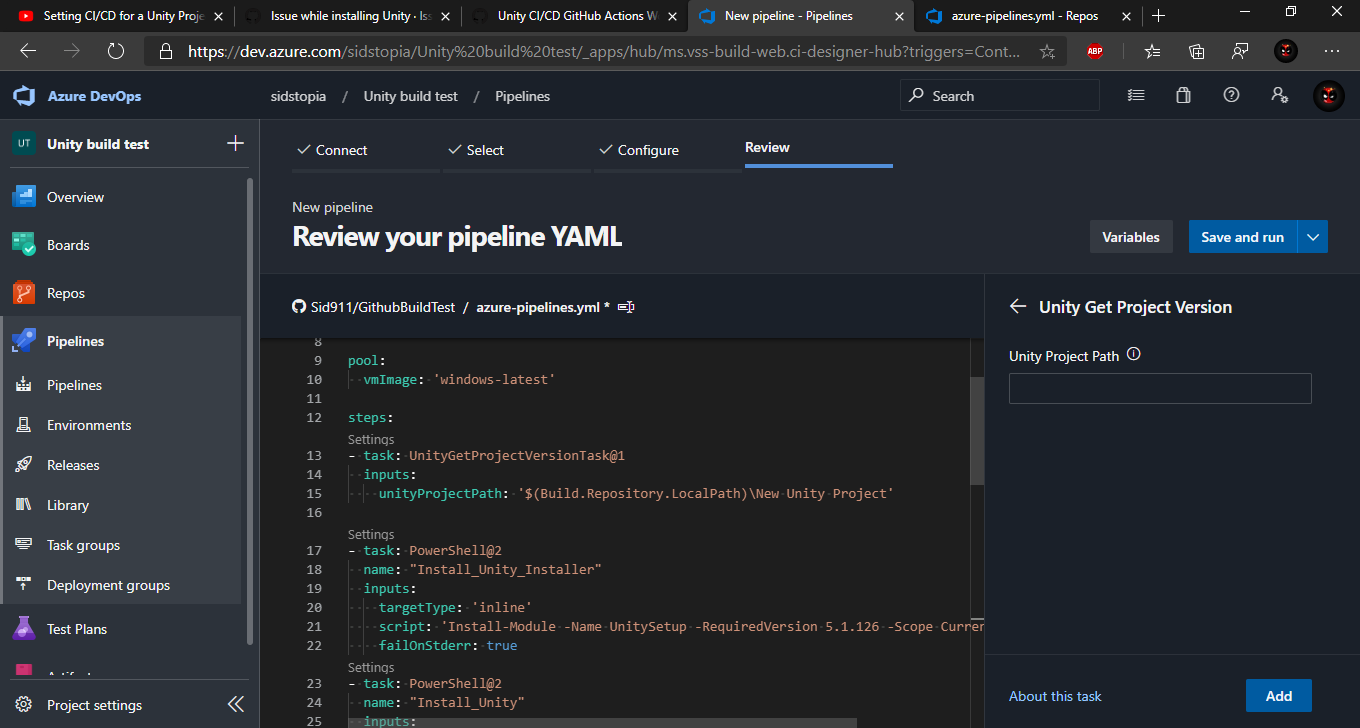This screenshot has width=1360, height=728.
Task: Open a new browser tab
Action: 1158,16
